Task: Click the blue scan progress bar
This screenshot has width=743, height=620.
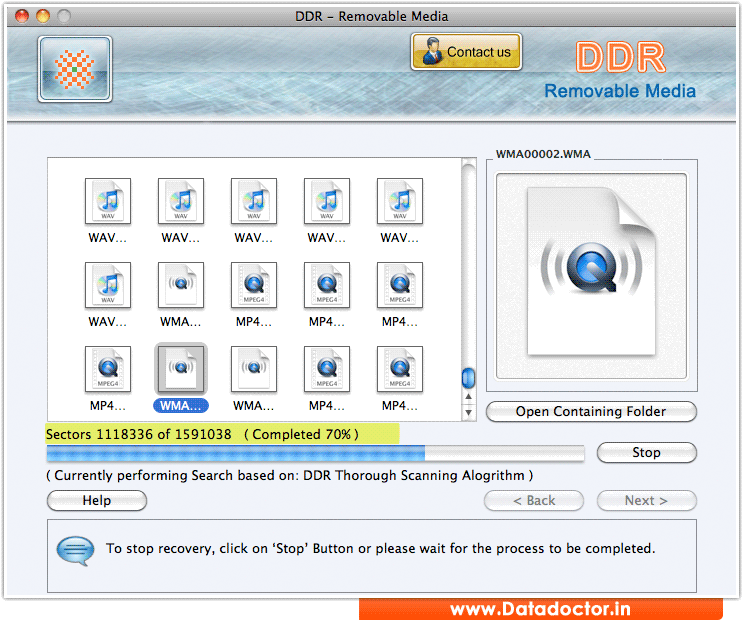Action: coord(236,453)
